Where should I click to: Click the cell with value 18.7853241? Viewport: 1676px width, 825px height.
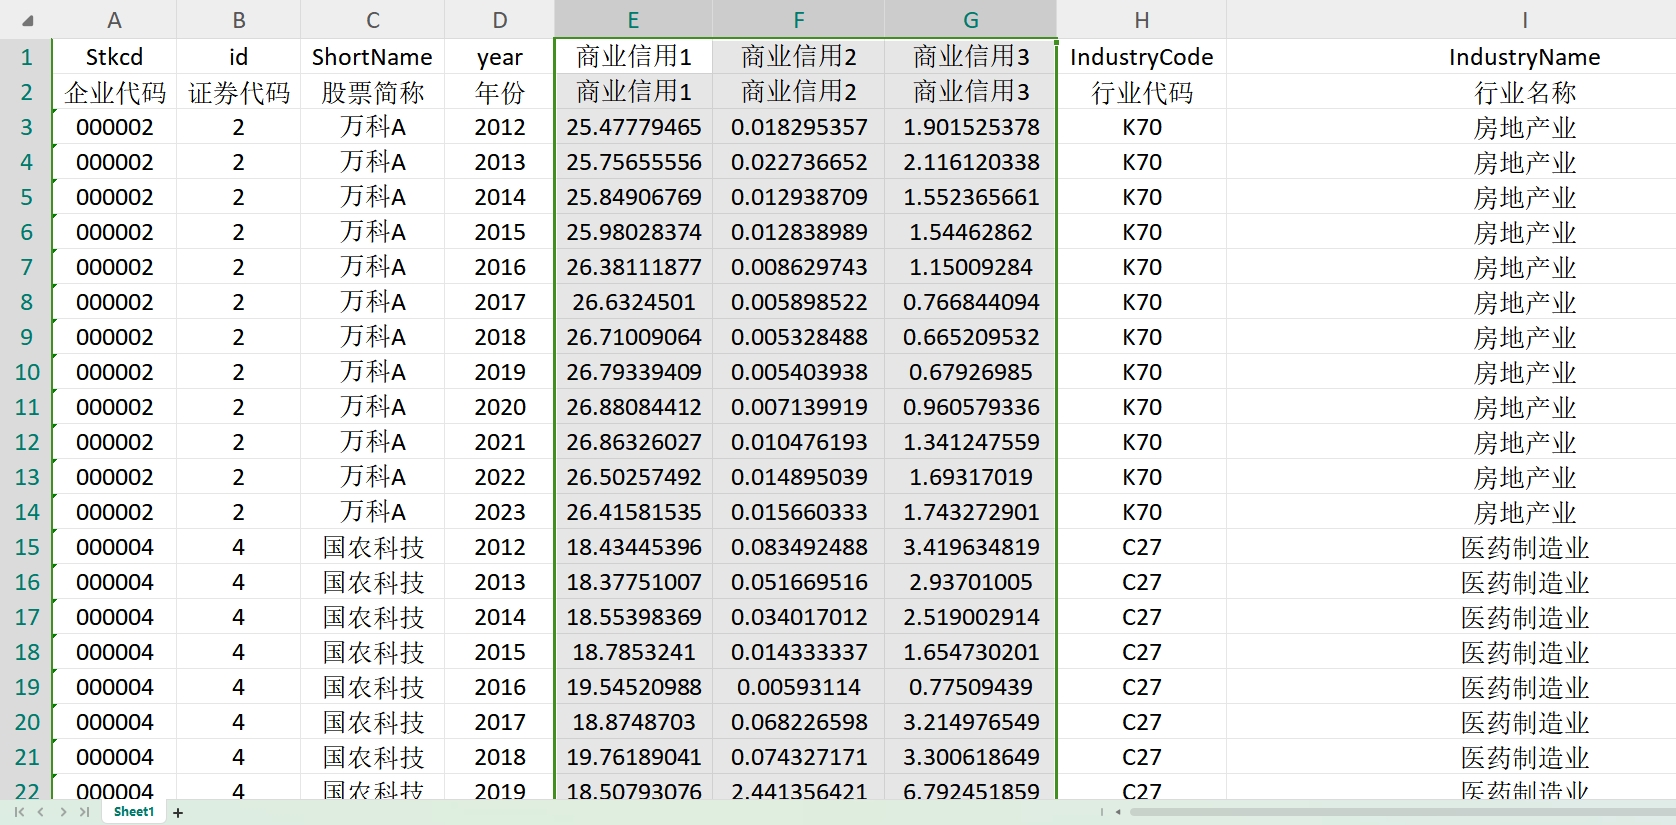coord(633,652)
